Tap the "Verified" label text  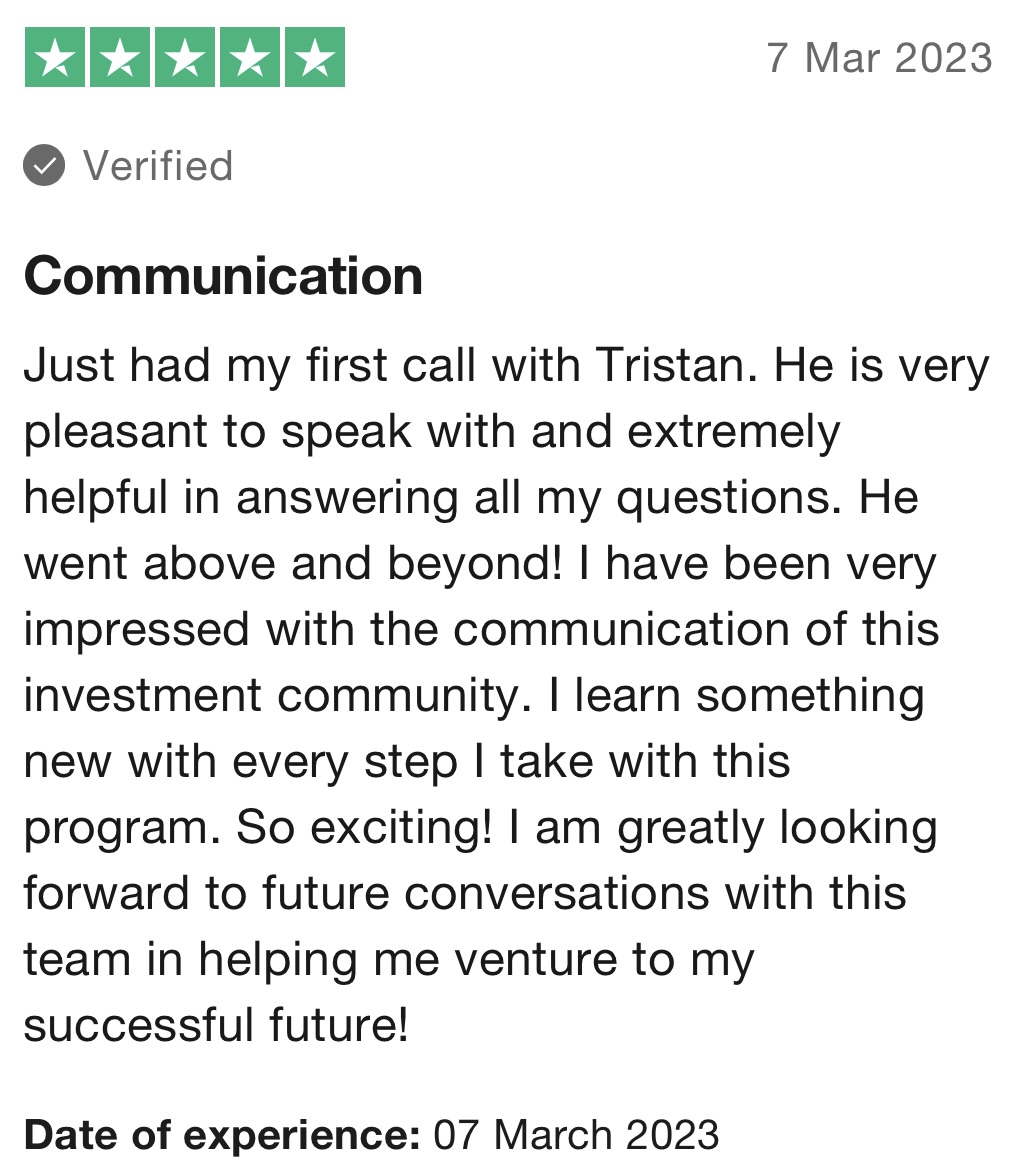(x=158, y=166)
